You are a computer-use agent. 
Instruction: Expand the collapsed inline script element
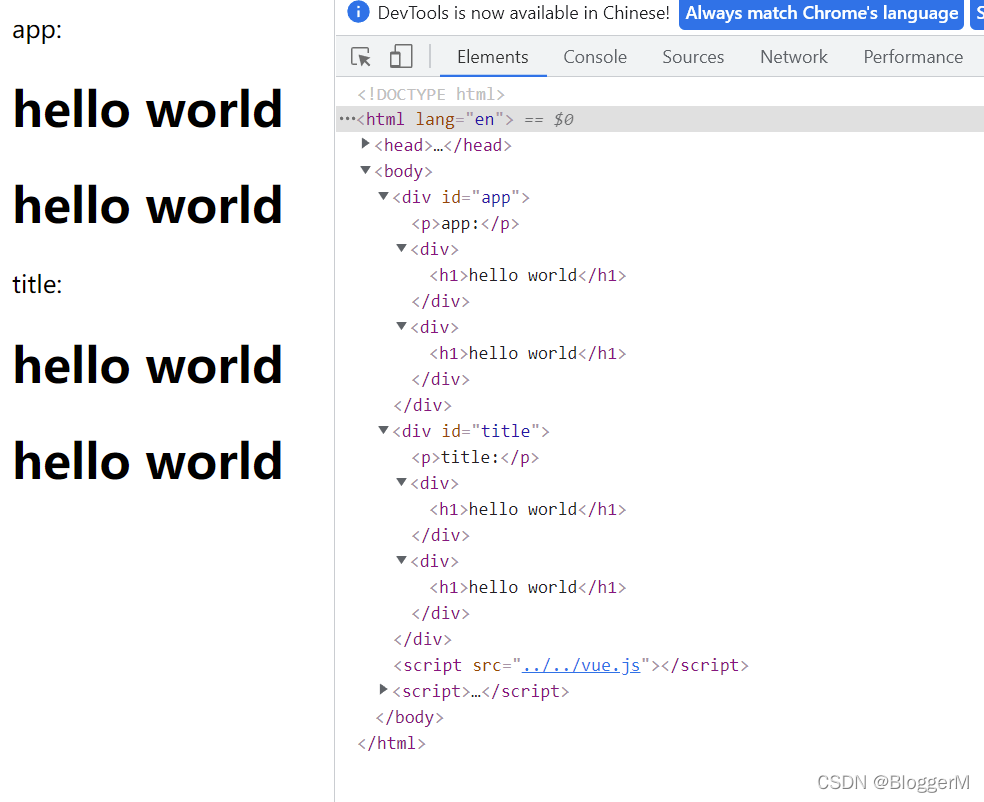383,690
